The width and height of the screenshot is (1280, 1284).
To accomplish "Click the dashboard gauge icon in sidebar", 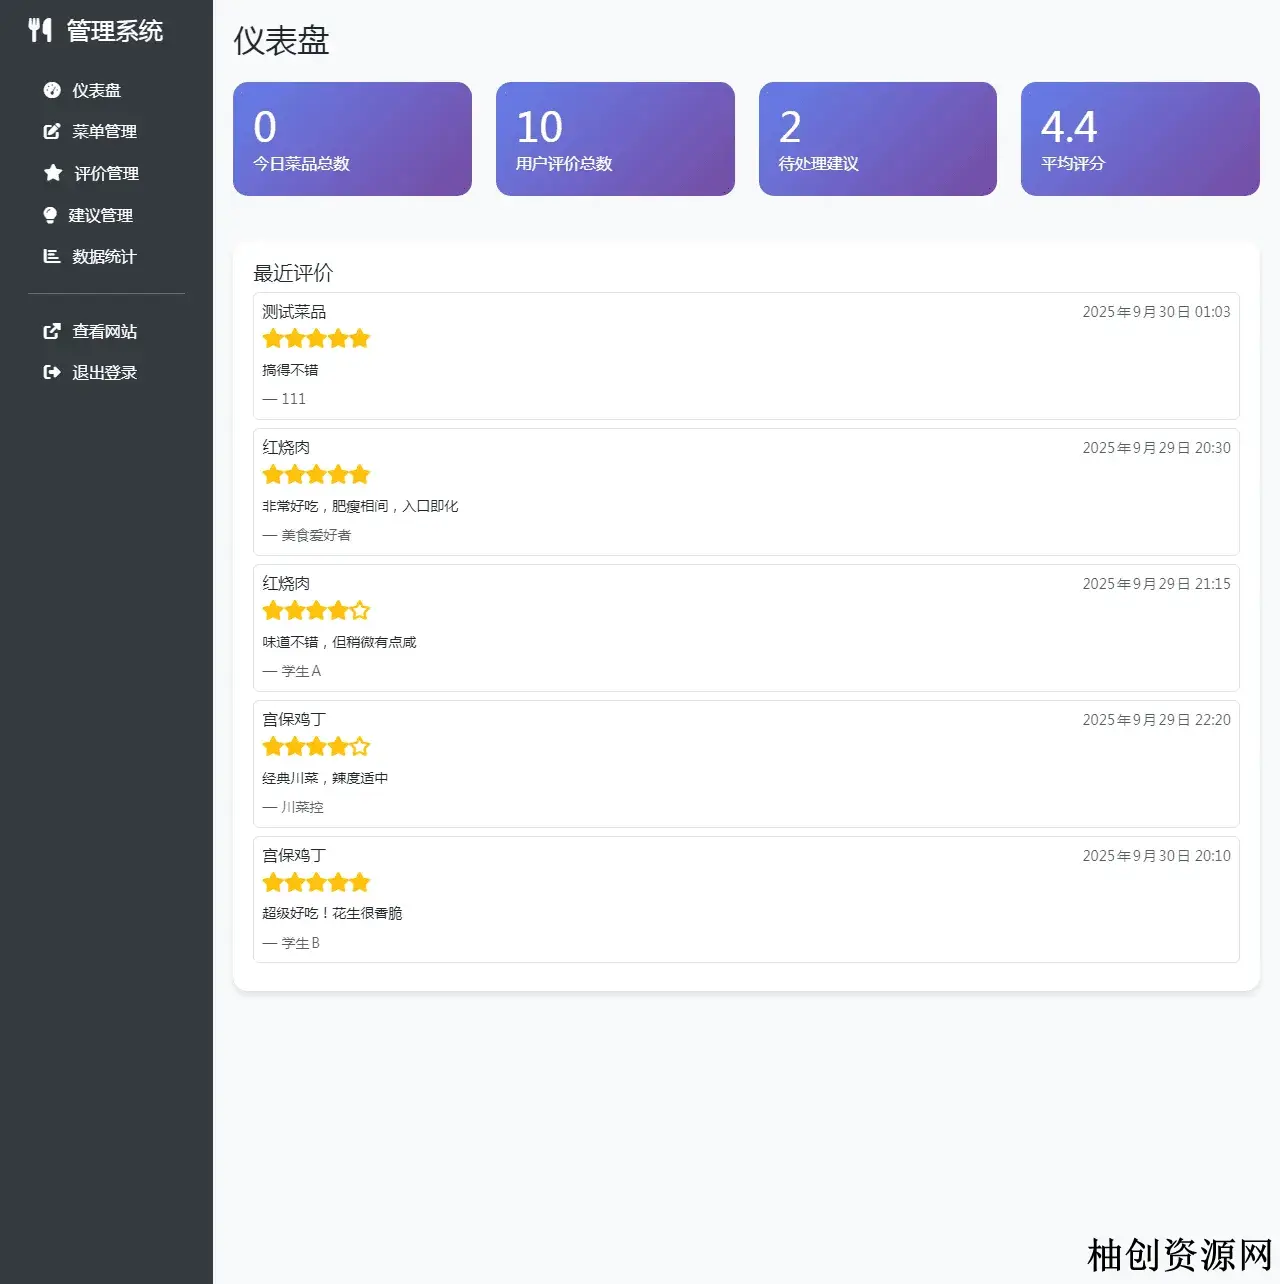I will pos(52,90).
